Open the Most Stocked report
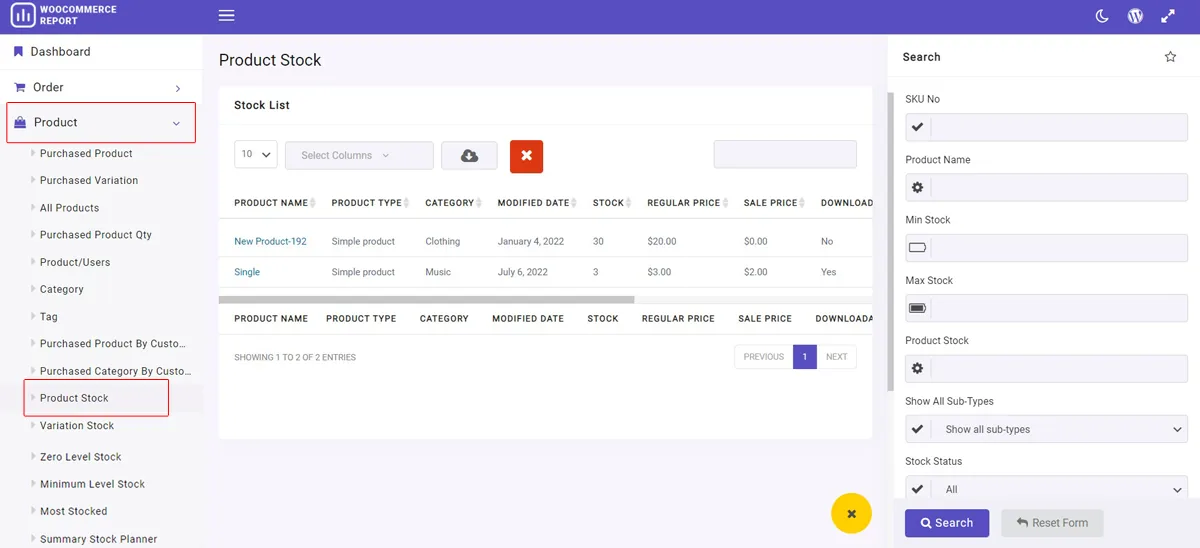Screen dimensions: 1200x548 point(73,511)
